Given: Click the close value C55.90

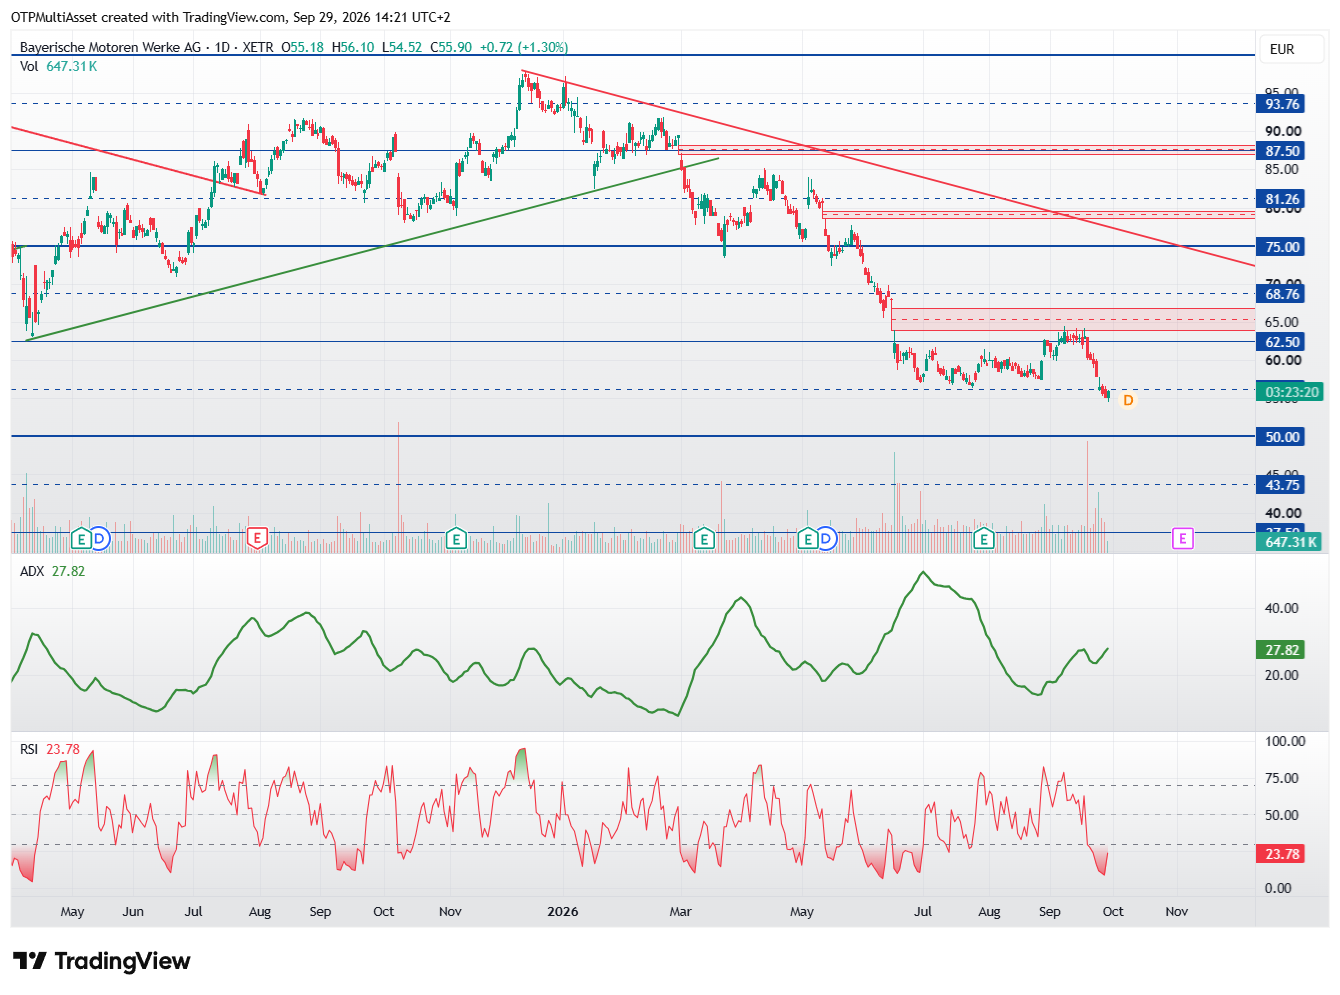Looking at the screenshot, I should click(x=451, y=47).
